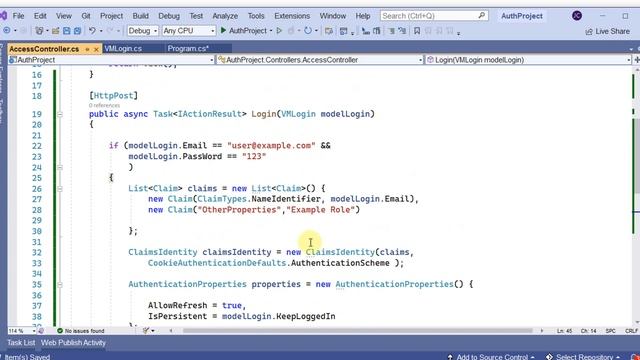The image size is (640, 360).
Task: Open the Git menu
Action: pyautogui.click(x=86, y=16)
